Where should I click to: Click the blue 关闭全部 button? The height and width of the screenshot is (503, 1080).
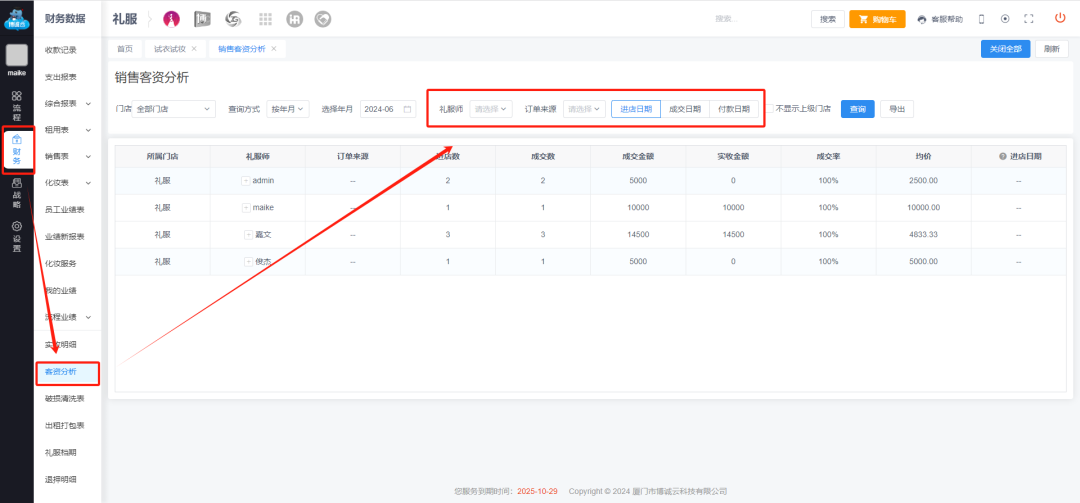click(1006, 49)
